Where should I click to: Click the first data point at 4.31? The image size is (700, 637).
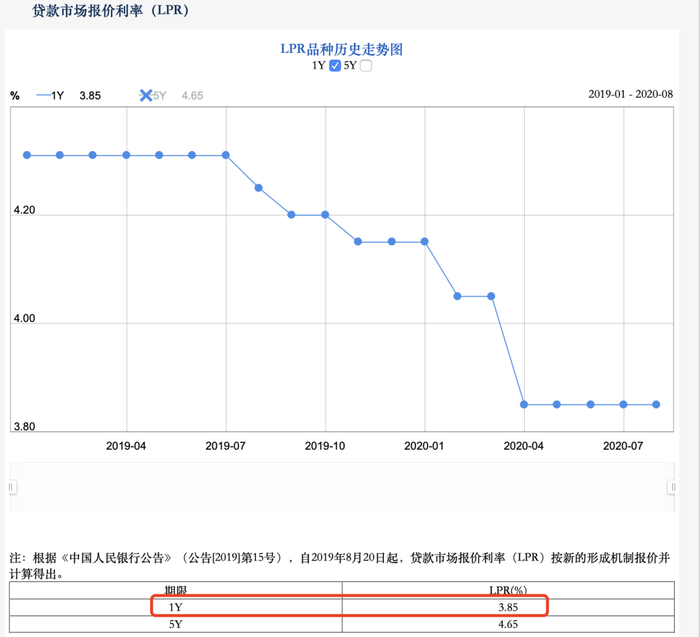(x=27, y=155)
